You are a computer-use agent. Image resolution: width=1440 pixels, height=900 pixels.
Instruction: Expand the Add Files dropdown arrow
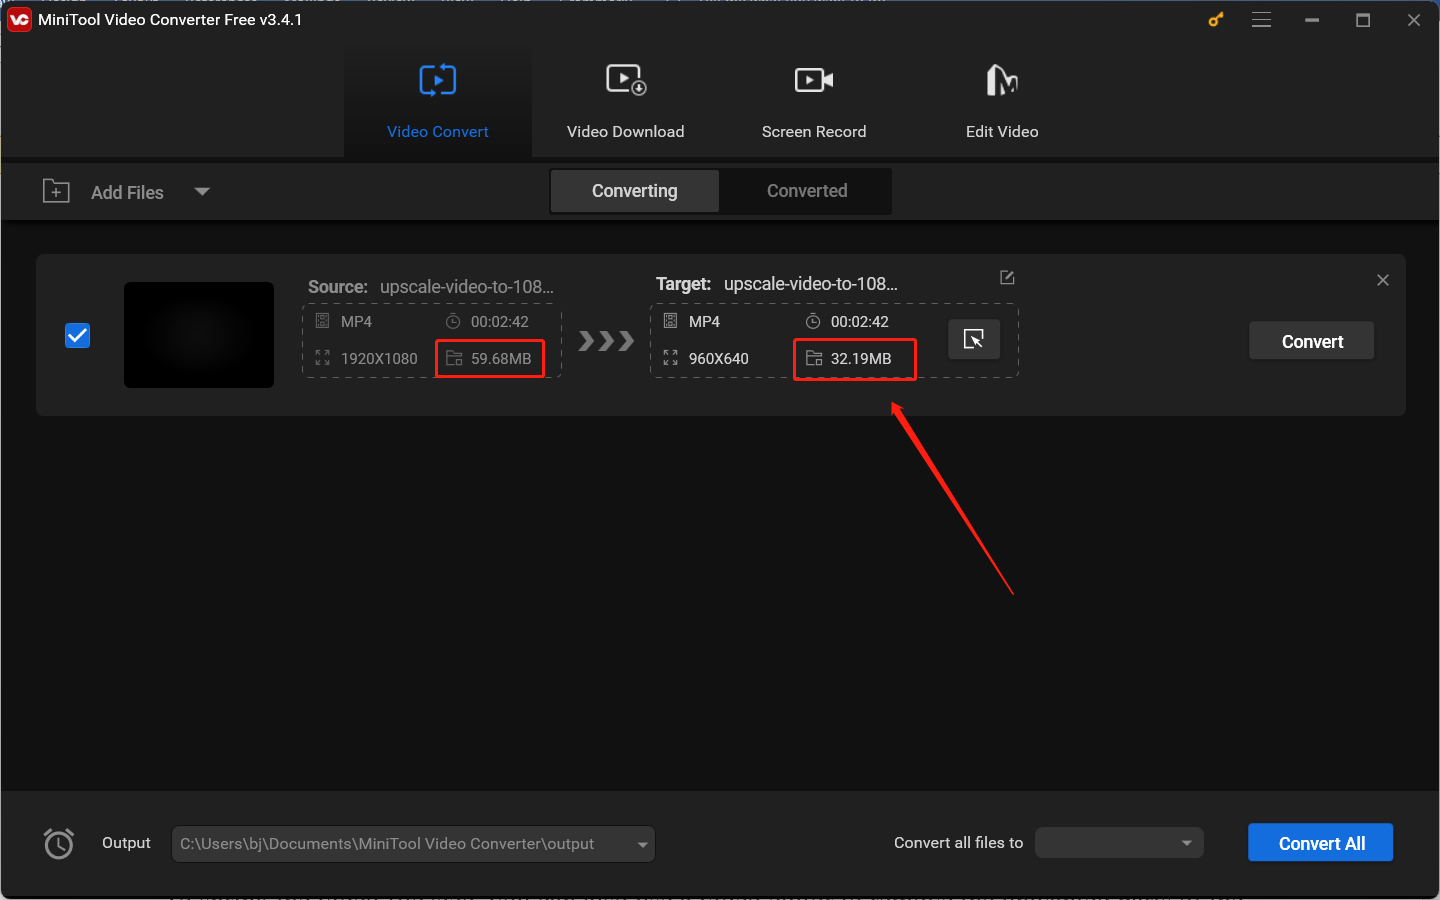(x=202, y=192)
